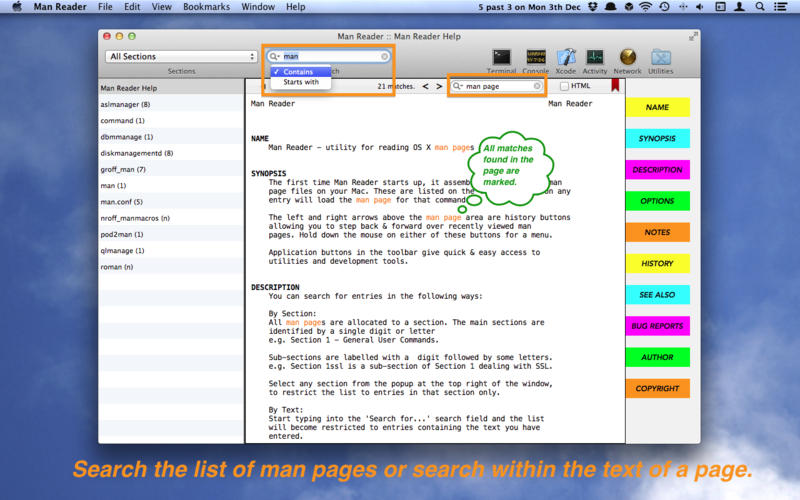Image resolution: width=800 pixels, height=500 pixels.
Task: Clear the 'man page' search field
Action: tap(537, 87)
